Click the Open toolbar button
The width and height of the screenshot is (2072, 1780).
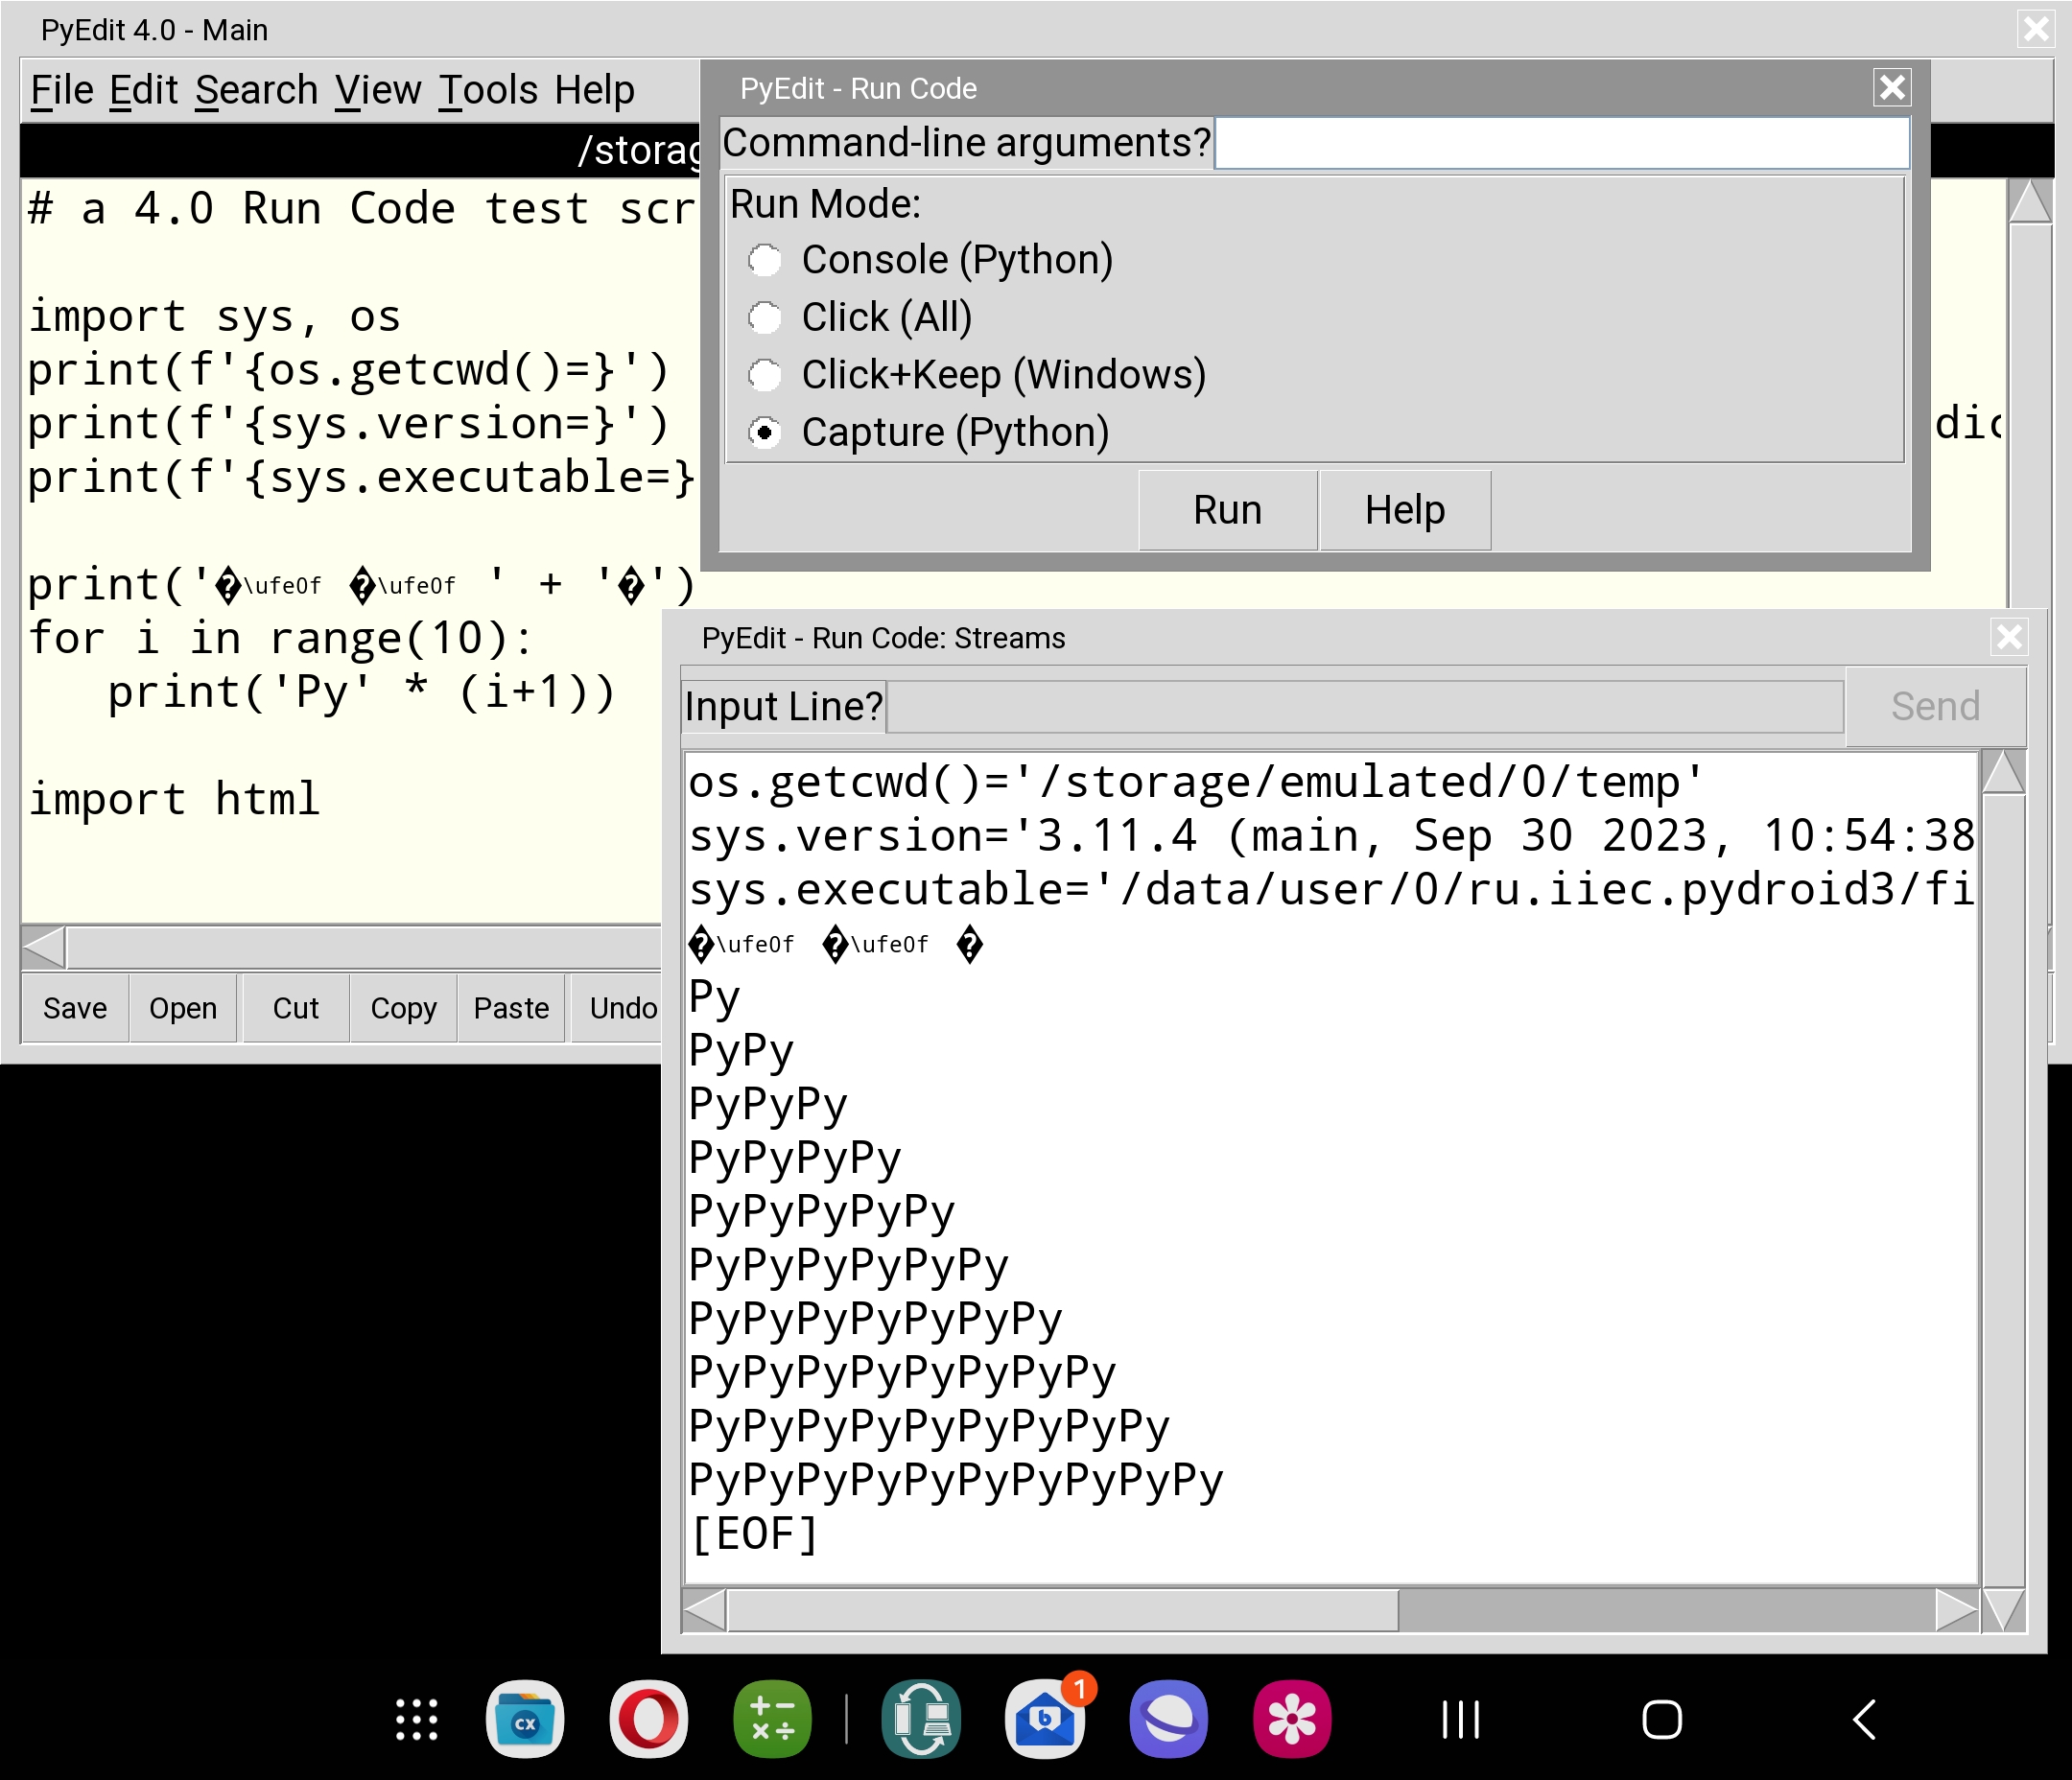point(183,1009)
